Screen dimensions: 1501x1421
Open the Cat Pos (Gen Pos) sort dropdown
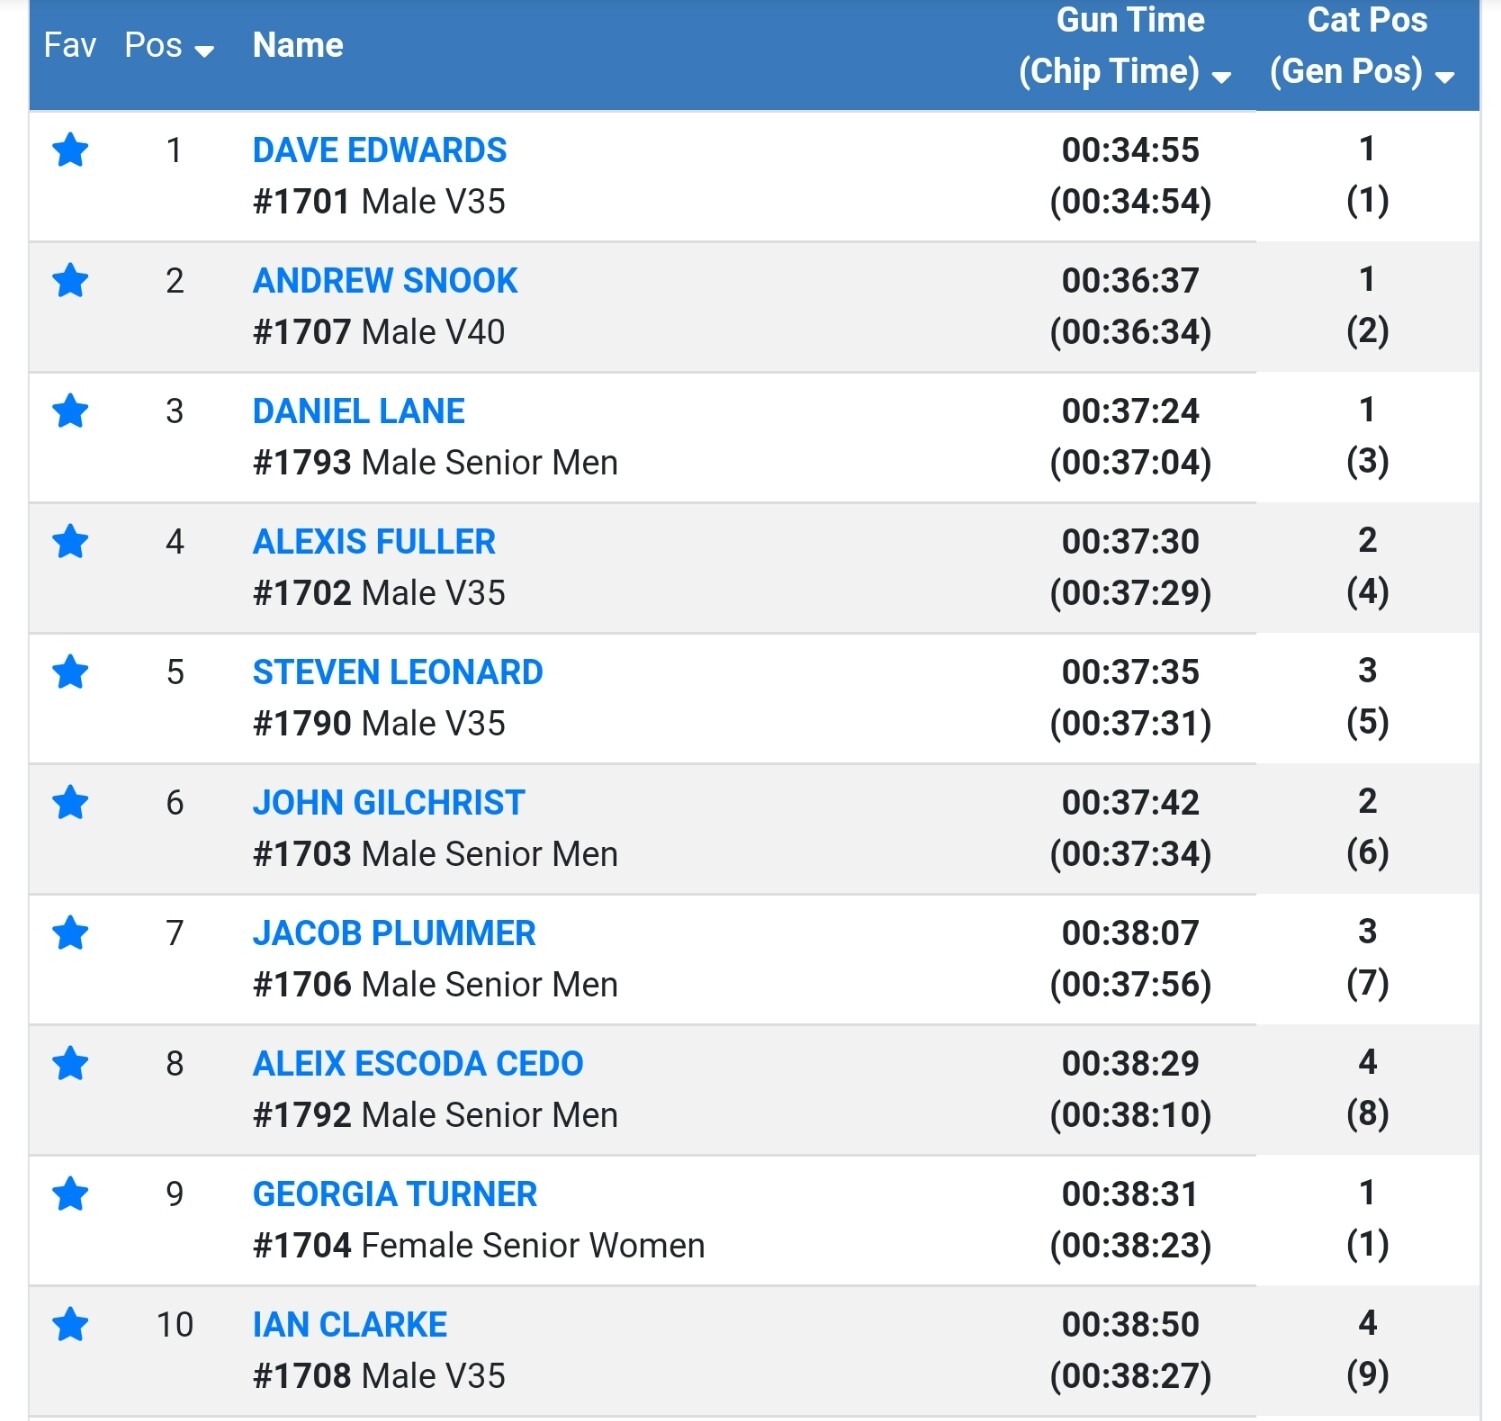1444,77
